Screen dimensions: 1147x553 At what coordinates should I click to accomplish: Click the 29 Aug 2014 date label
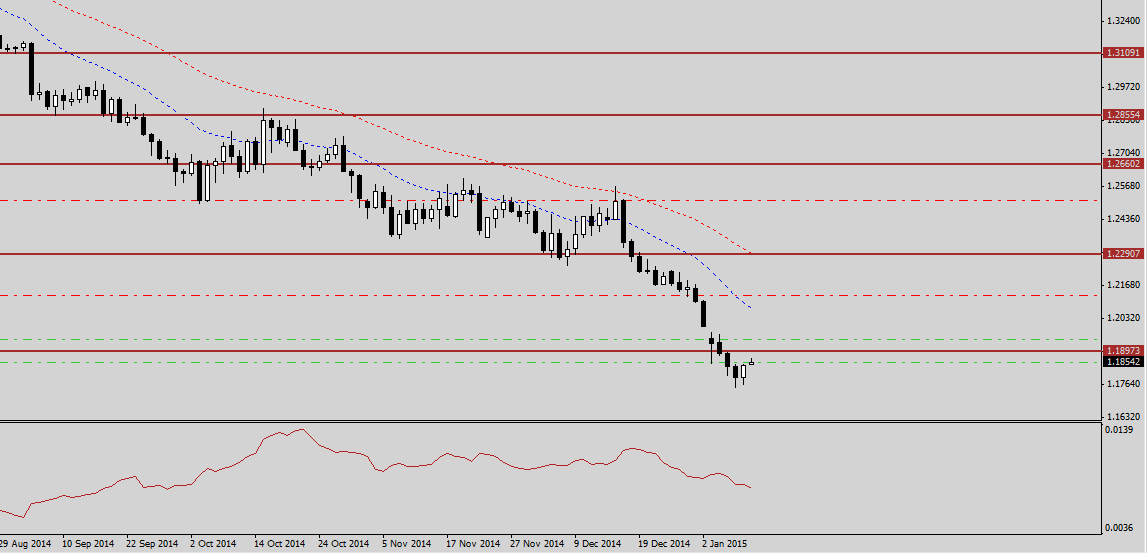coord(25,544)
